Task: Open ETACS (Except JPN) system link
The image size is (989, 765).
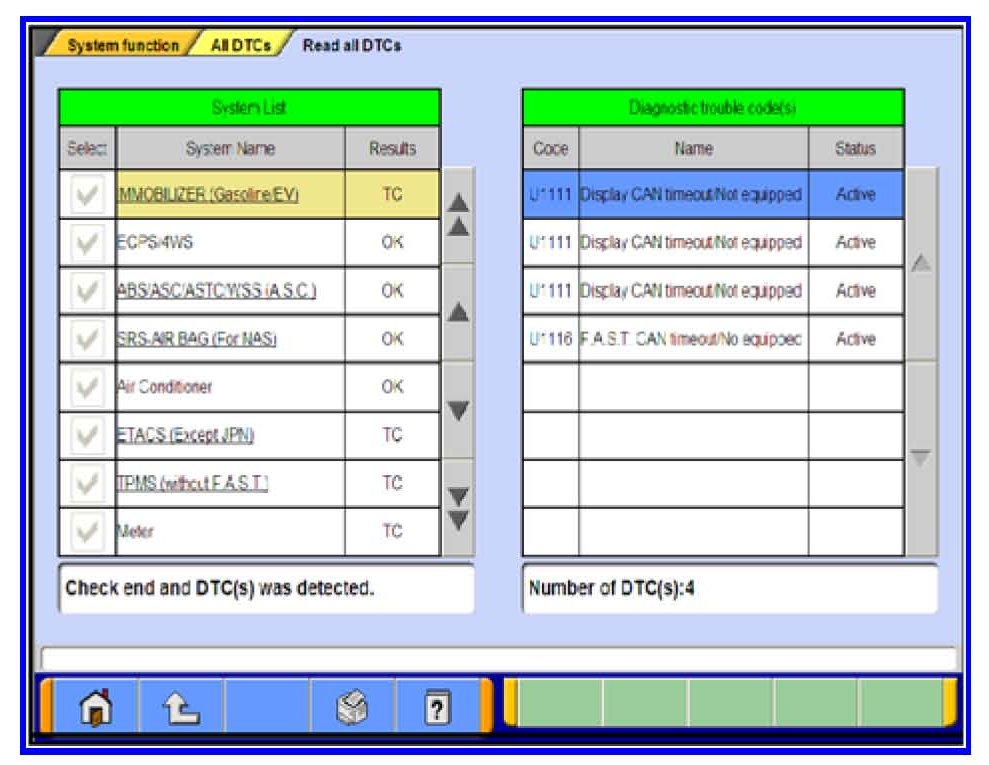Action: tap(186, 436)
